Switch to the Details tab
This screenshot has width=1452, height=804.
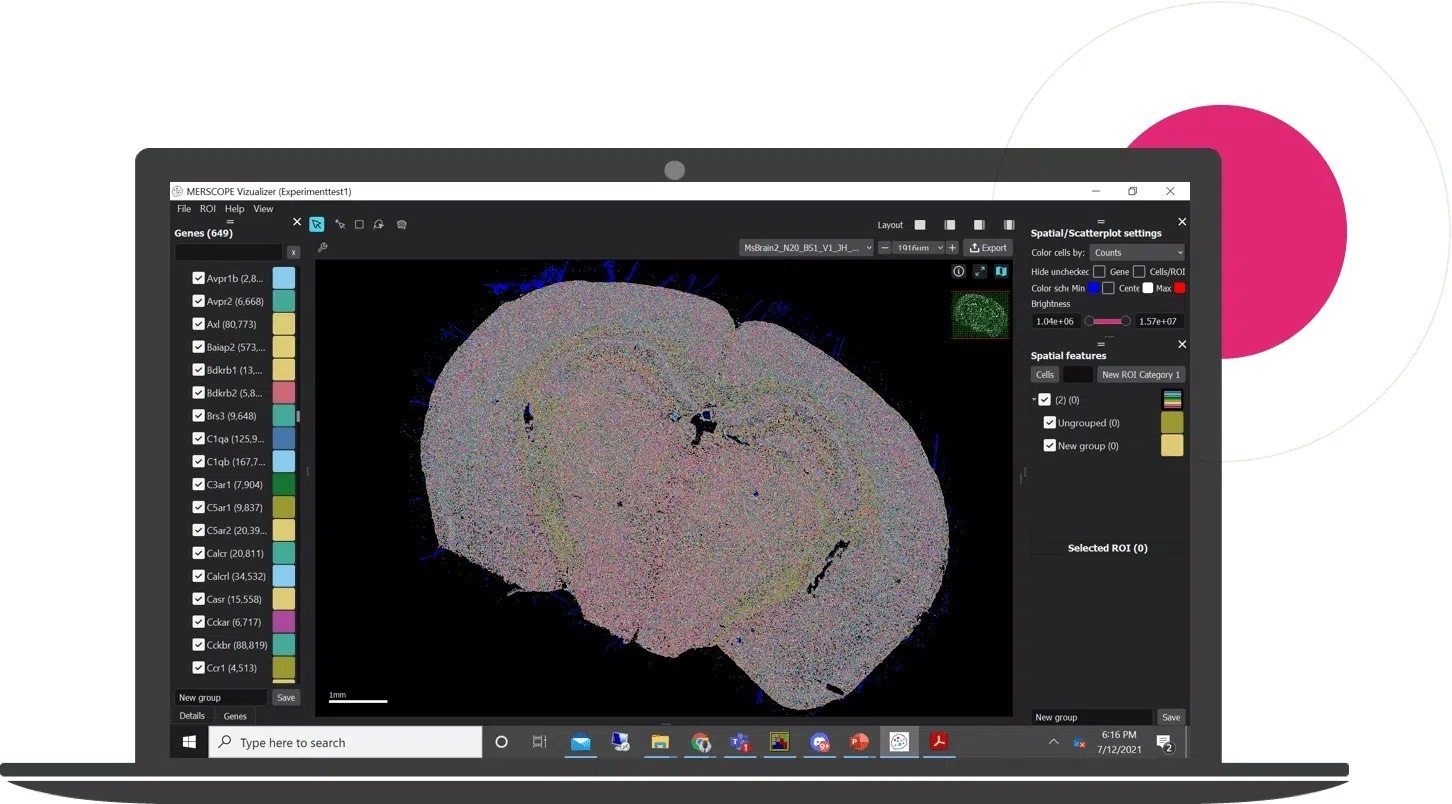pyautogui.click(x=192, y=716)
